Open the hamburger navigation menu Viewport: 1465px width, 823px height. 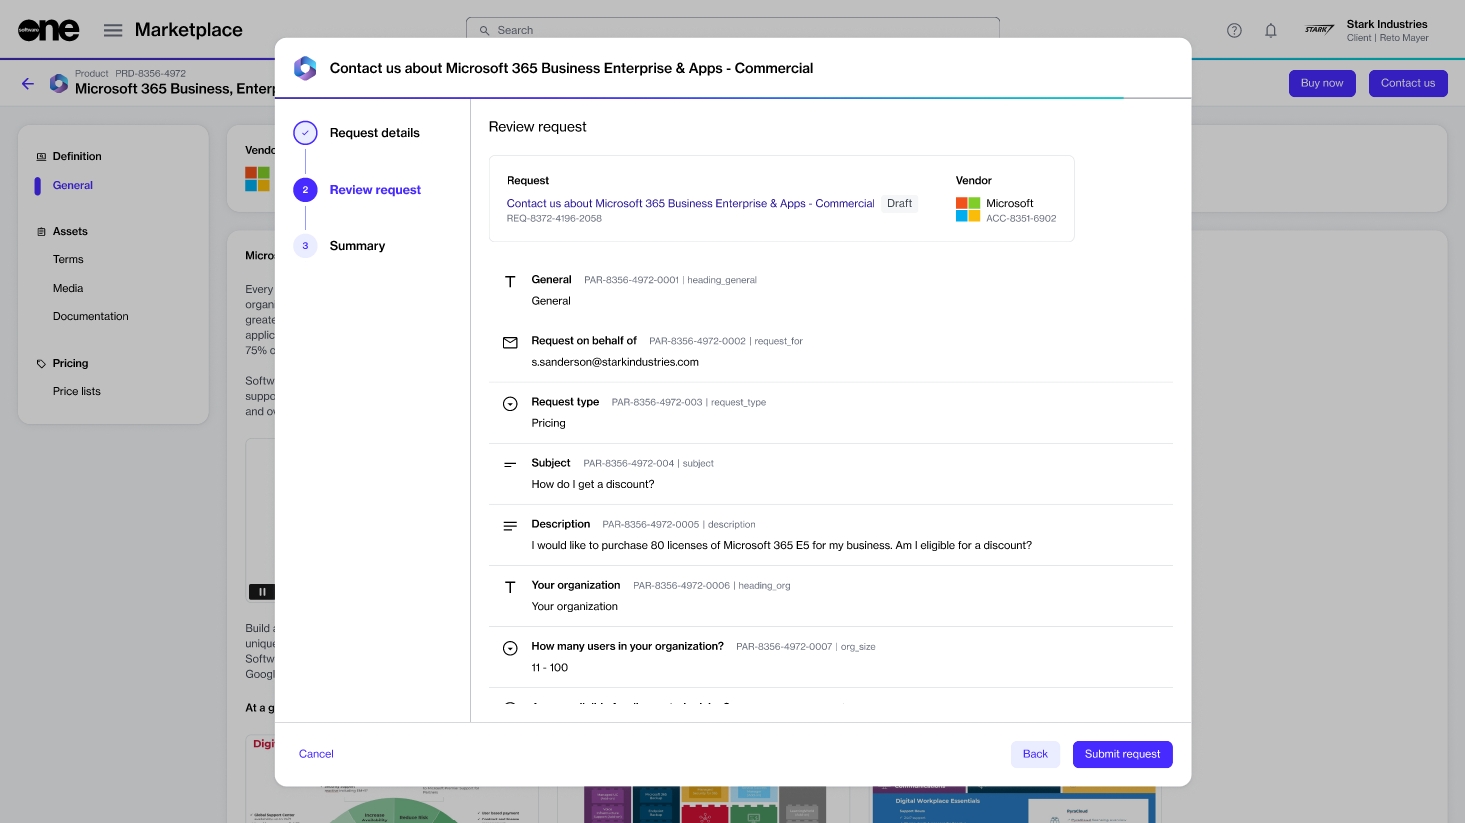(113, 30)
